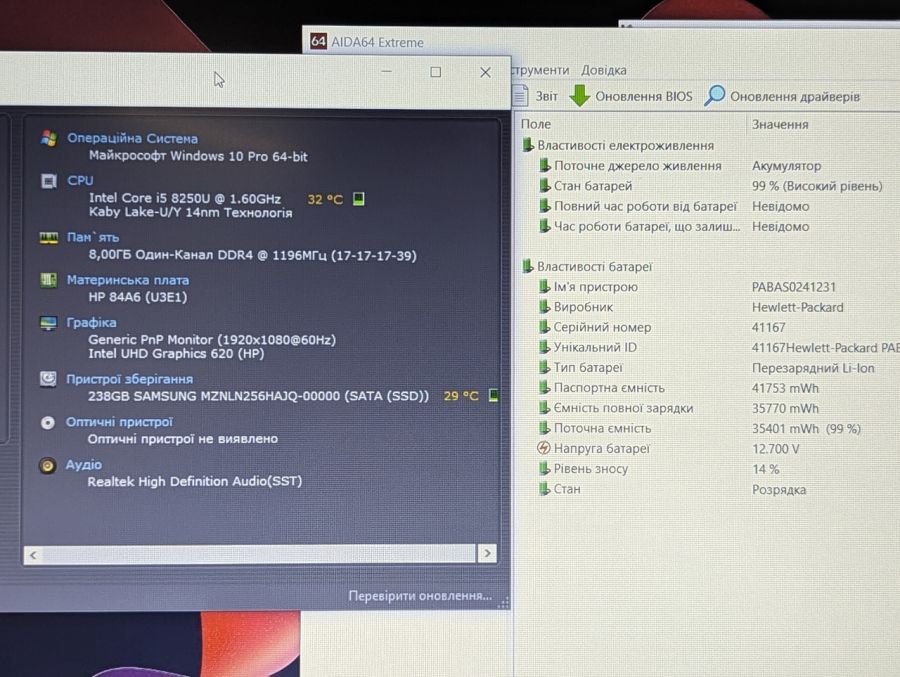Click the motherboard icon beside Материнська плата
900x677 pixels.
coord(49,280)
